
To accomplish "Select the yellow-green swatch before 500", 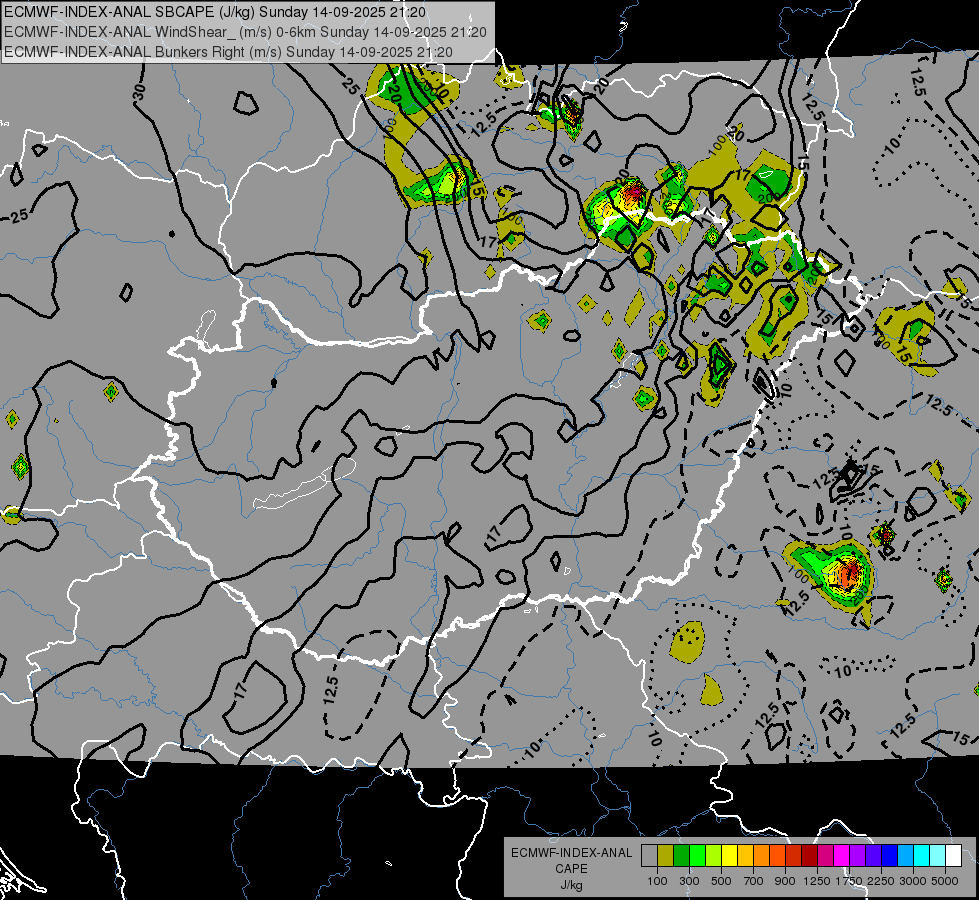I will pos(714,856).
